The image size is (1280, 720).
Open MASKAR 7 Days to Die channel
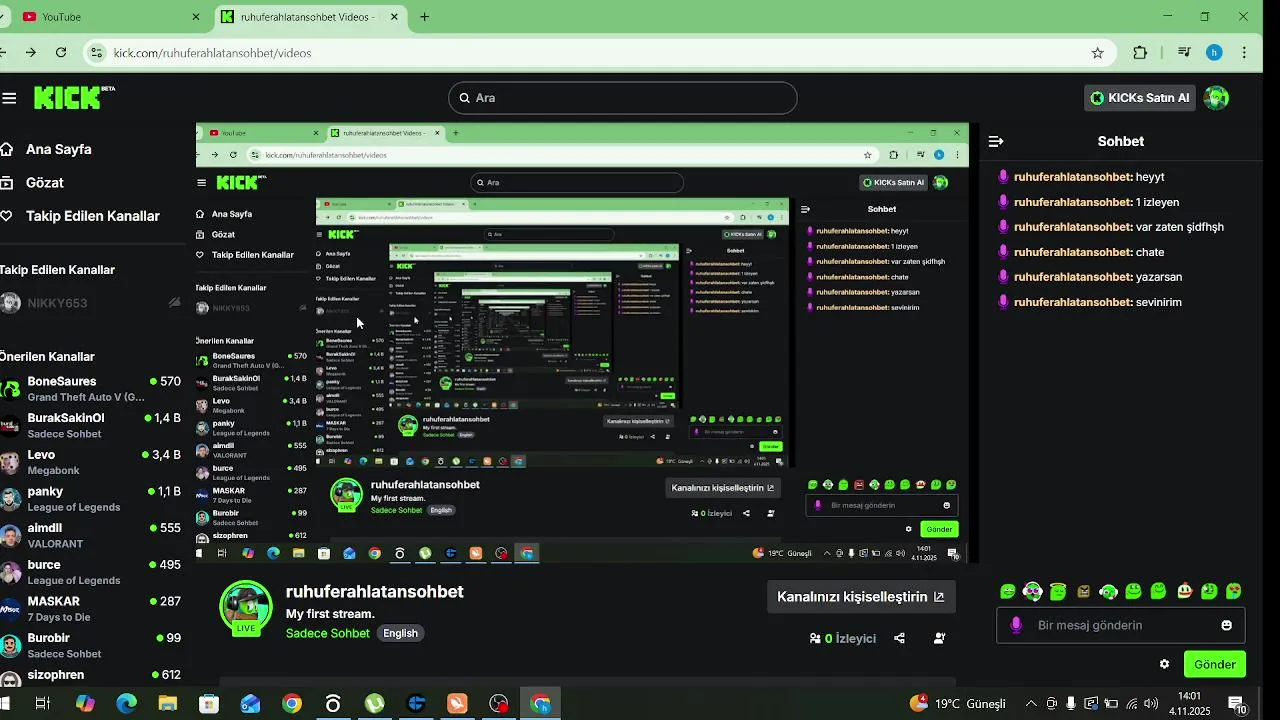92,608
